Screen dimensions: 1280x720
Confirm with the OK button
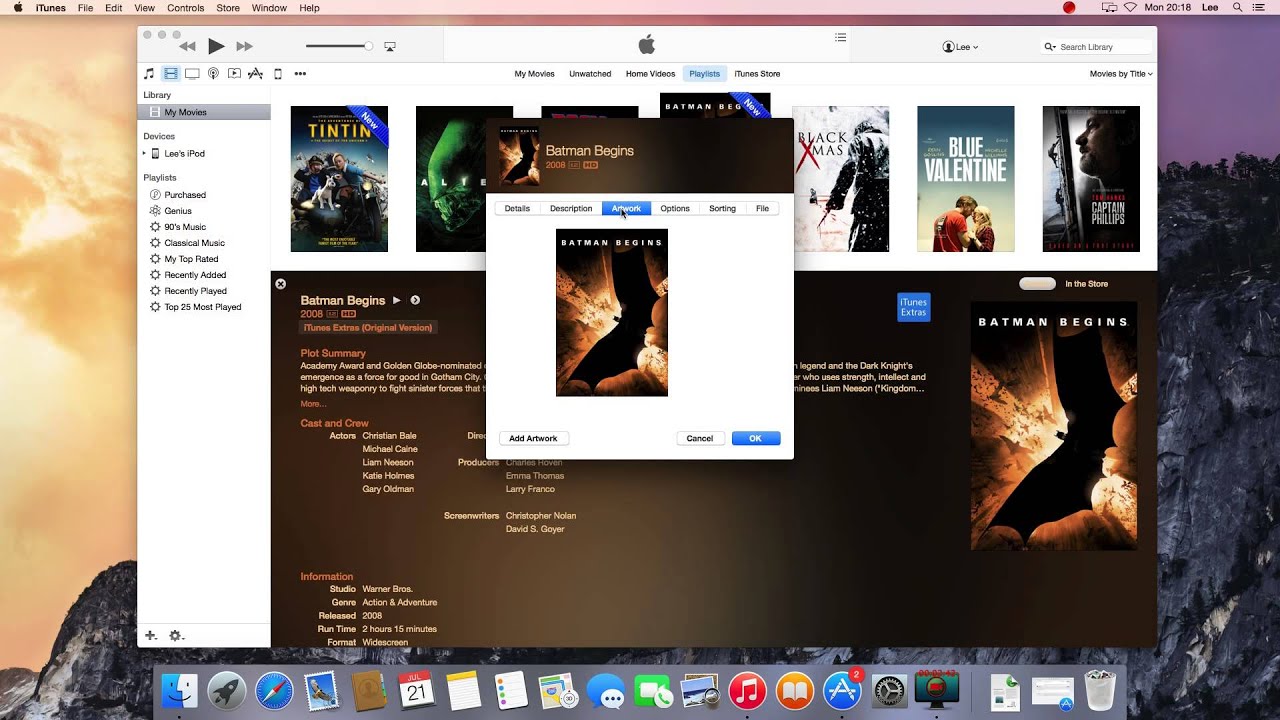click(x=756, y=438)
